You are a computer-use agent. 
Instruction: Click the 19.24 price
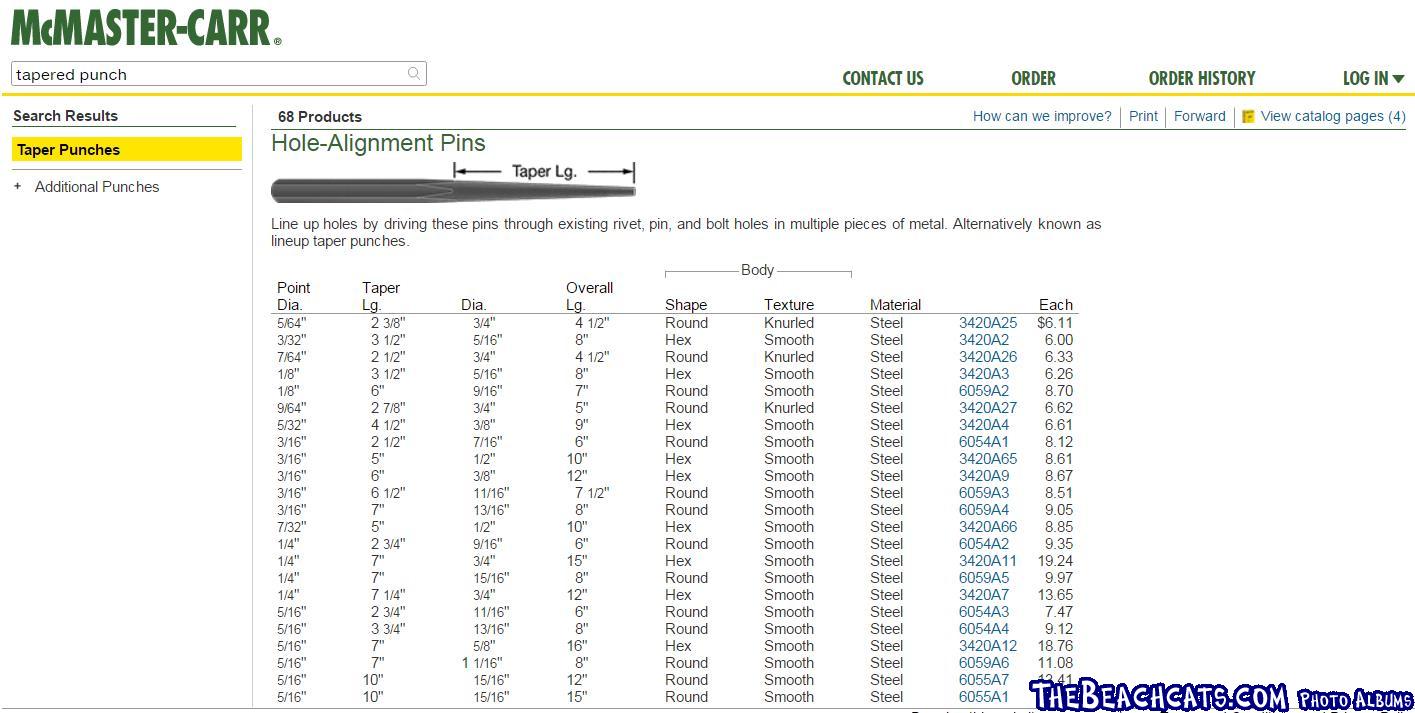[x=1056, y=561]
